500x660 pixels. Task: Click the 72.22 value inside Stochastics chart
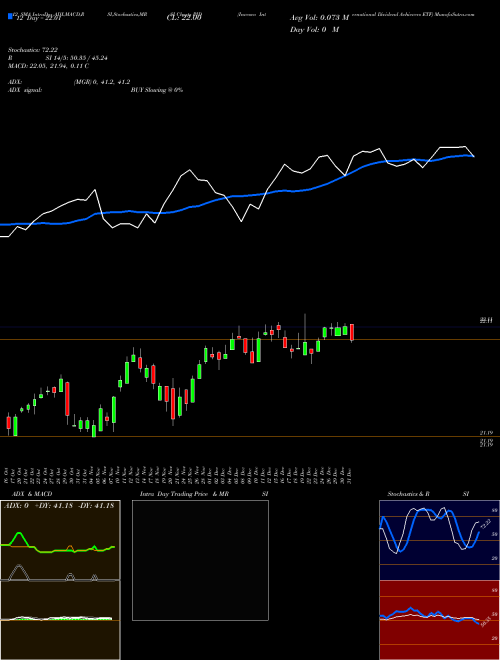[486, 524]
